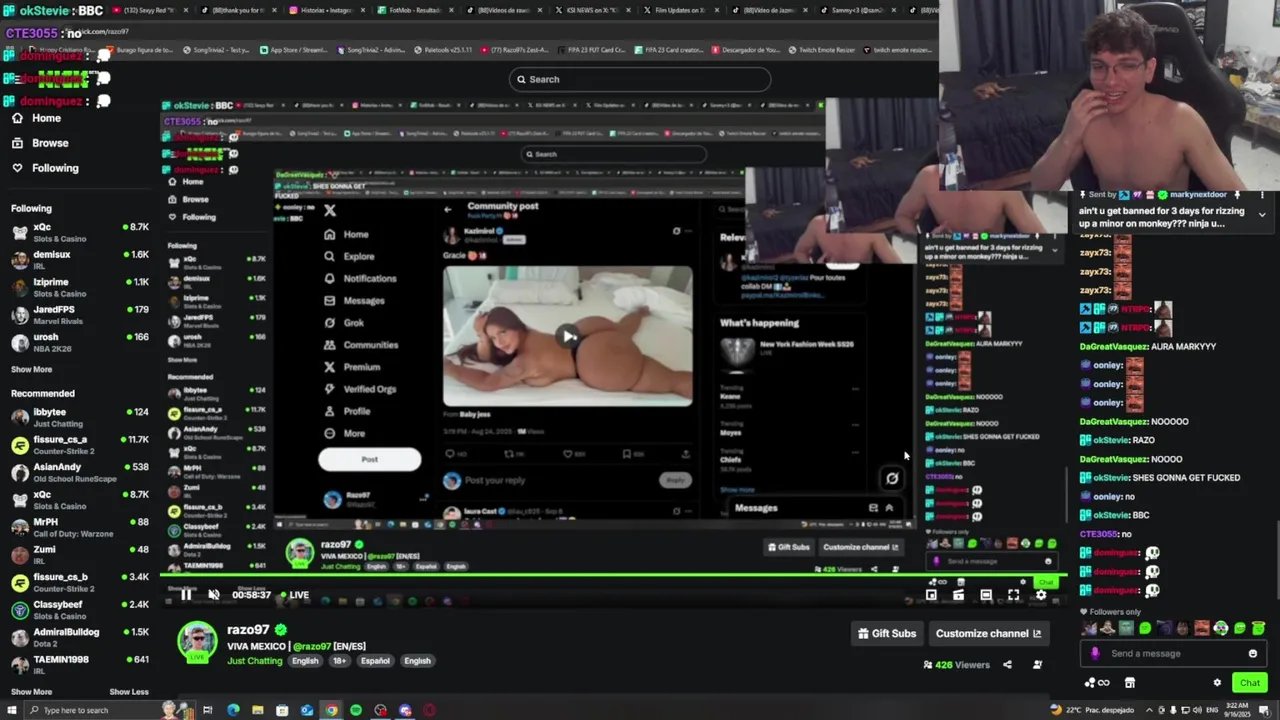Open user mod icon beside share
The height and width of the screenshot is (720, 1280).
(1037, 664)
